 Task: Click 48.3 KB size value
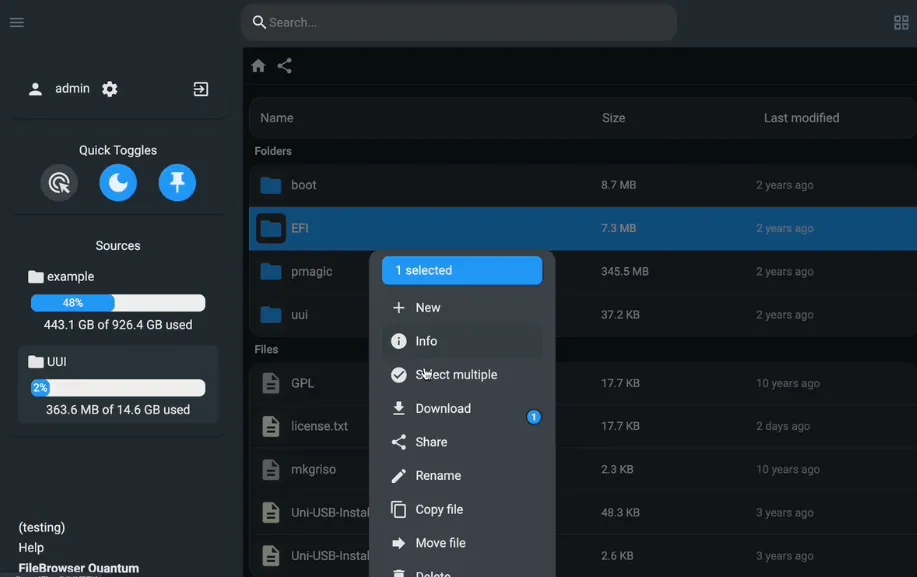[620, 513]
